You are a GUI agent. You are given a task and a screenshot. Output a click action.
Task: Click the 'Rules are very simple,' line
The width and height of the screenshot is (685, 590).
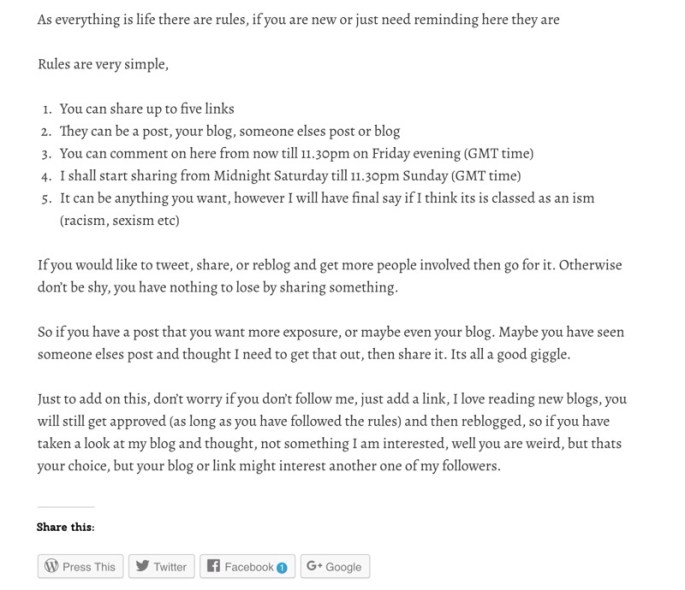tap(103, 64)
